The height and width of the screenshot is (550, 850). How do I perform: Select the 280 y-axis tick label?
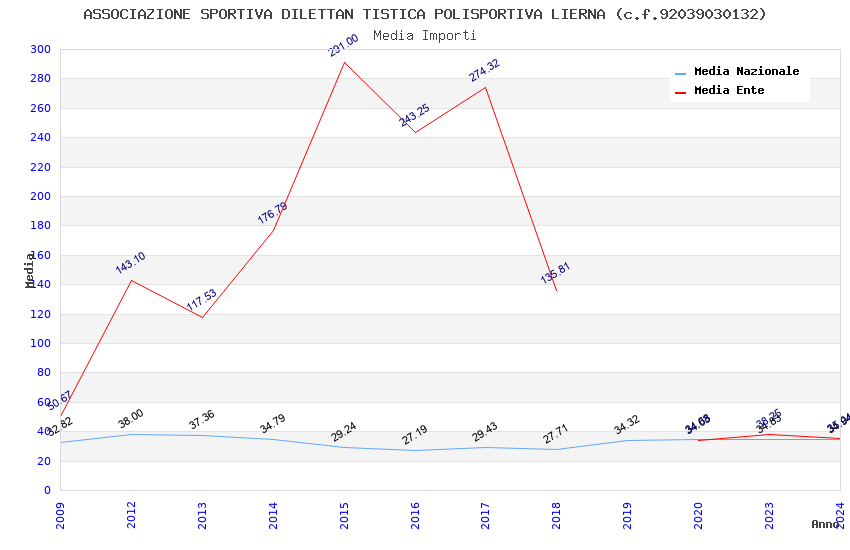[x=41, y=79]
